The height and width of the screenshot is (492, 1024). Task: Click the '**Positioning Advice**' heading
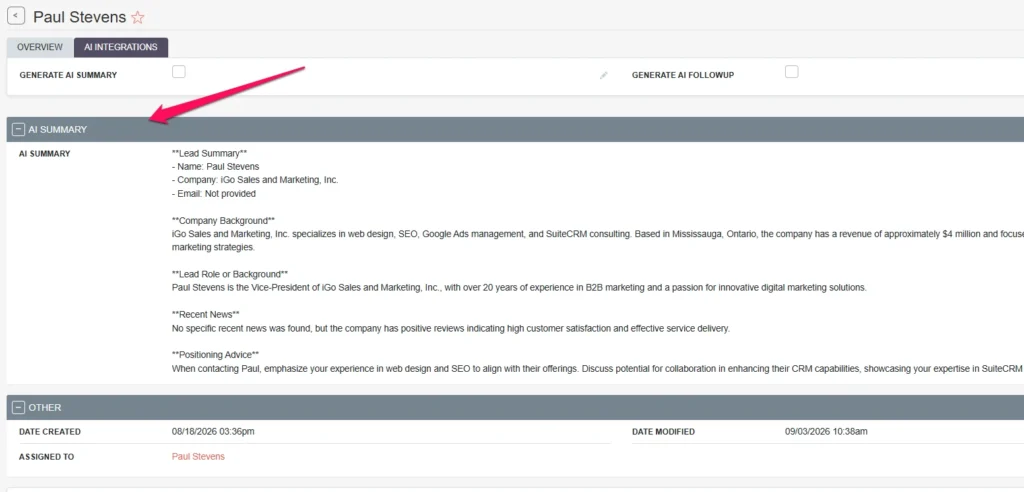[216, 355]
